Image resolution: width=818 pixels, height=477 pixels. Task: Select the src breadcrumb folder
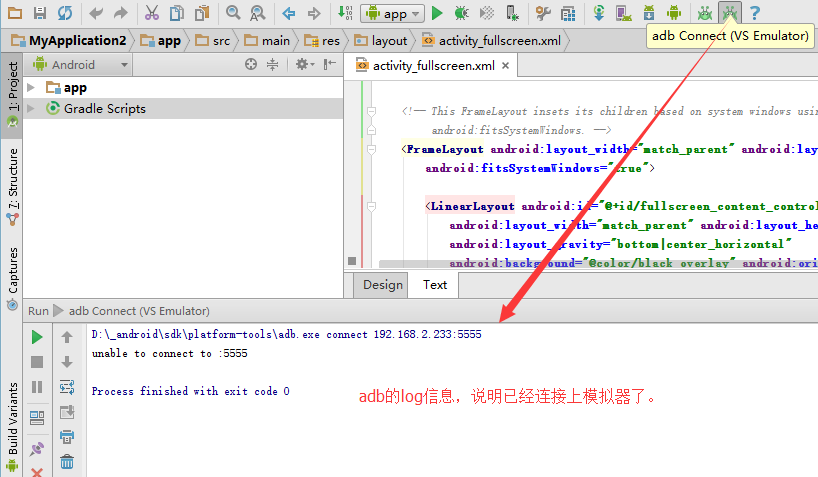[x=212, y=40]
